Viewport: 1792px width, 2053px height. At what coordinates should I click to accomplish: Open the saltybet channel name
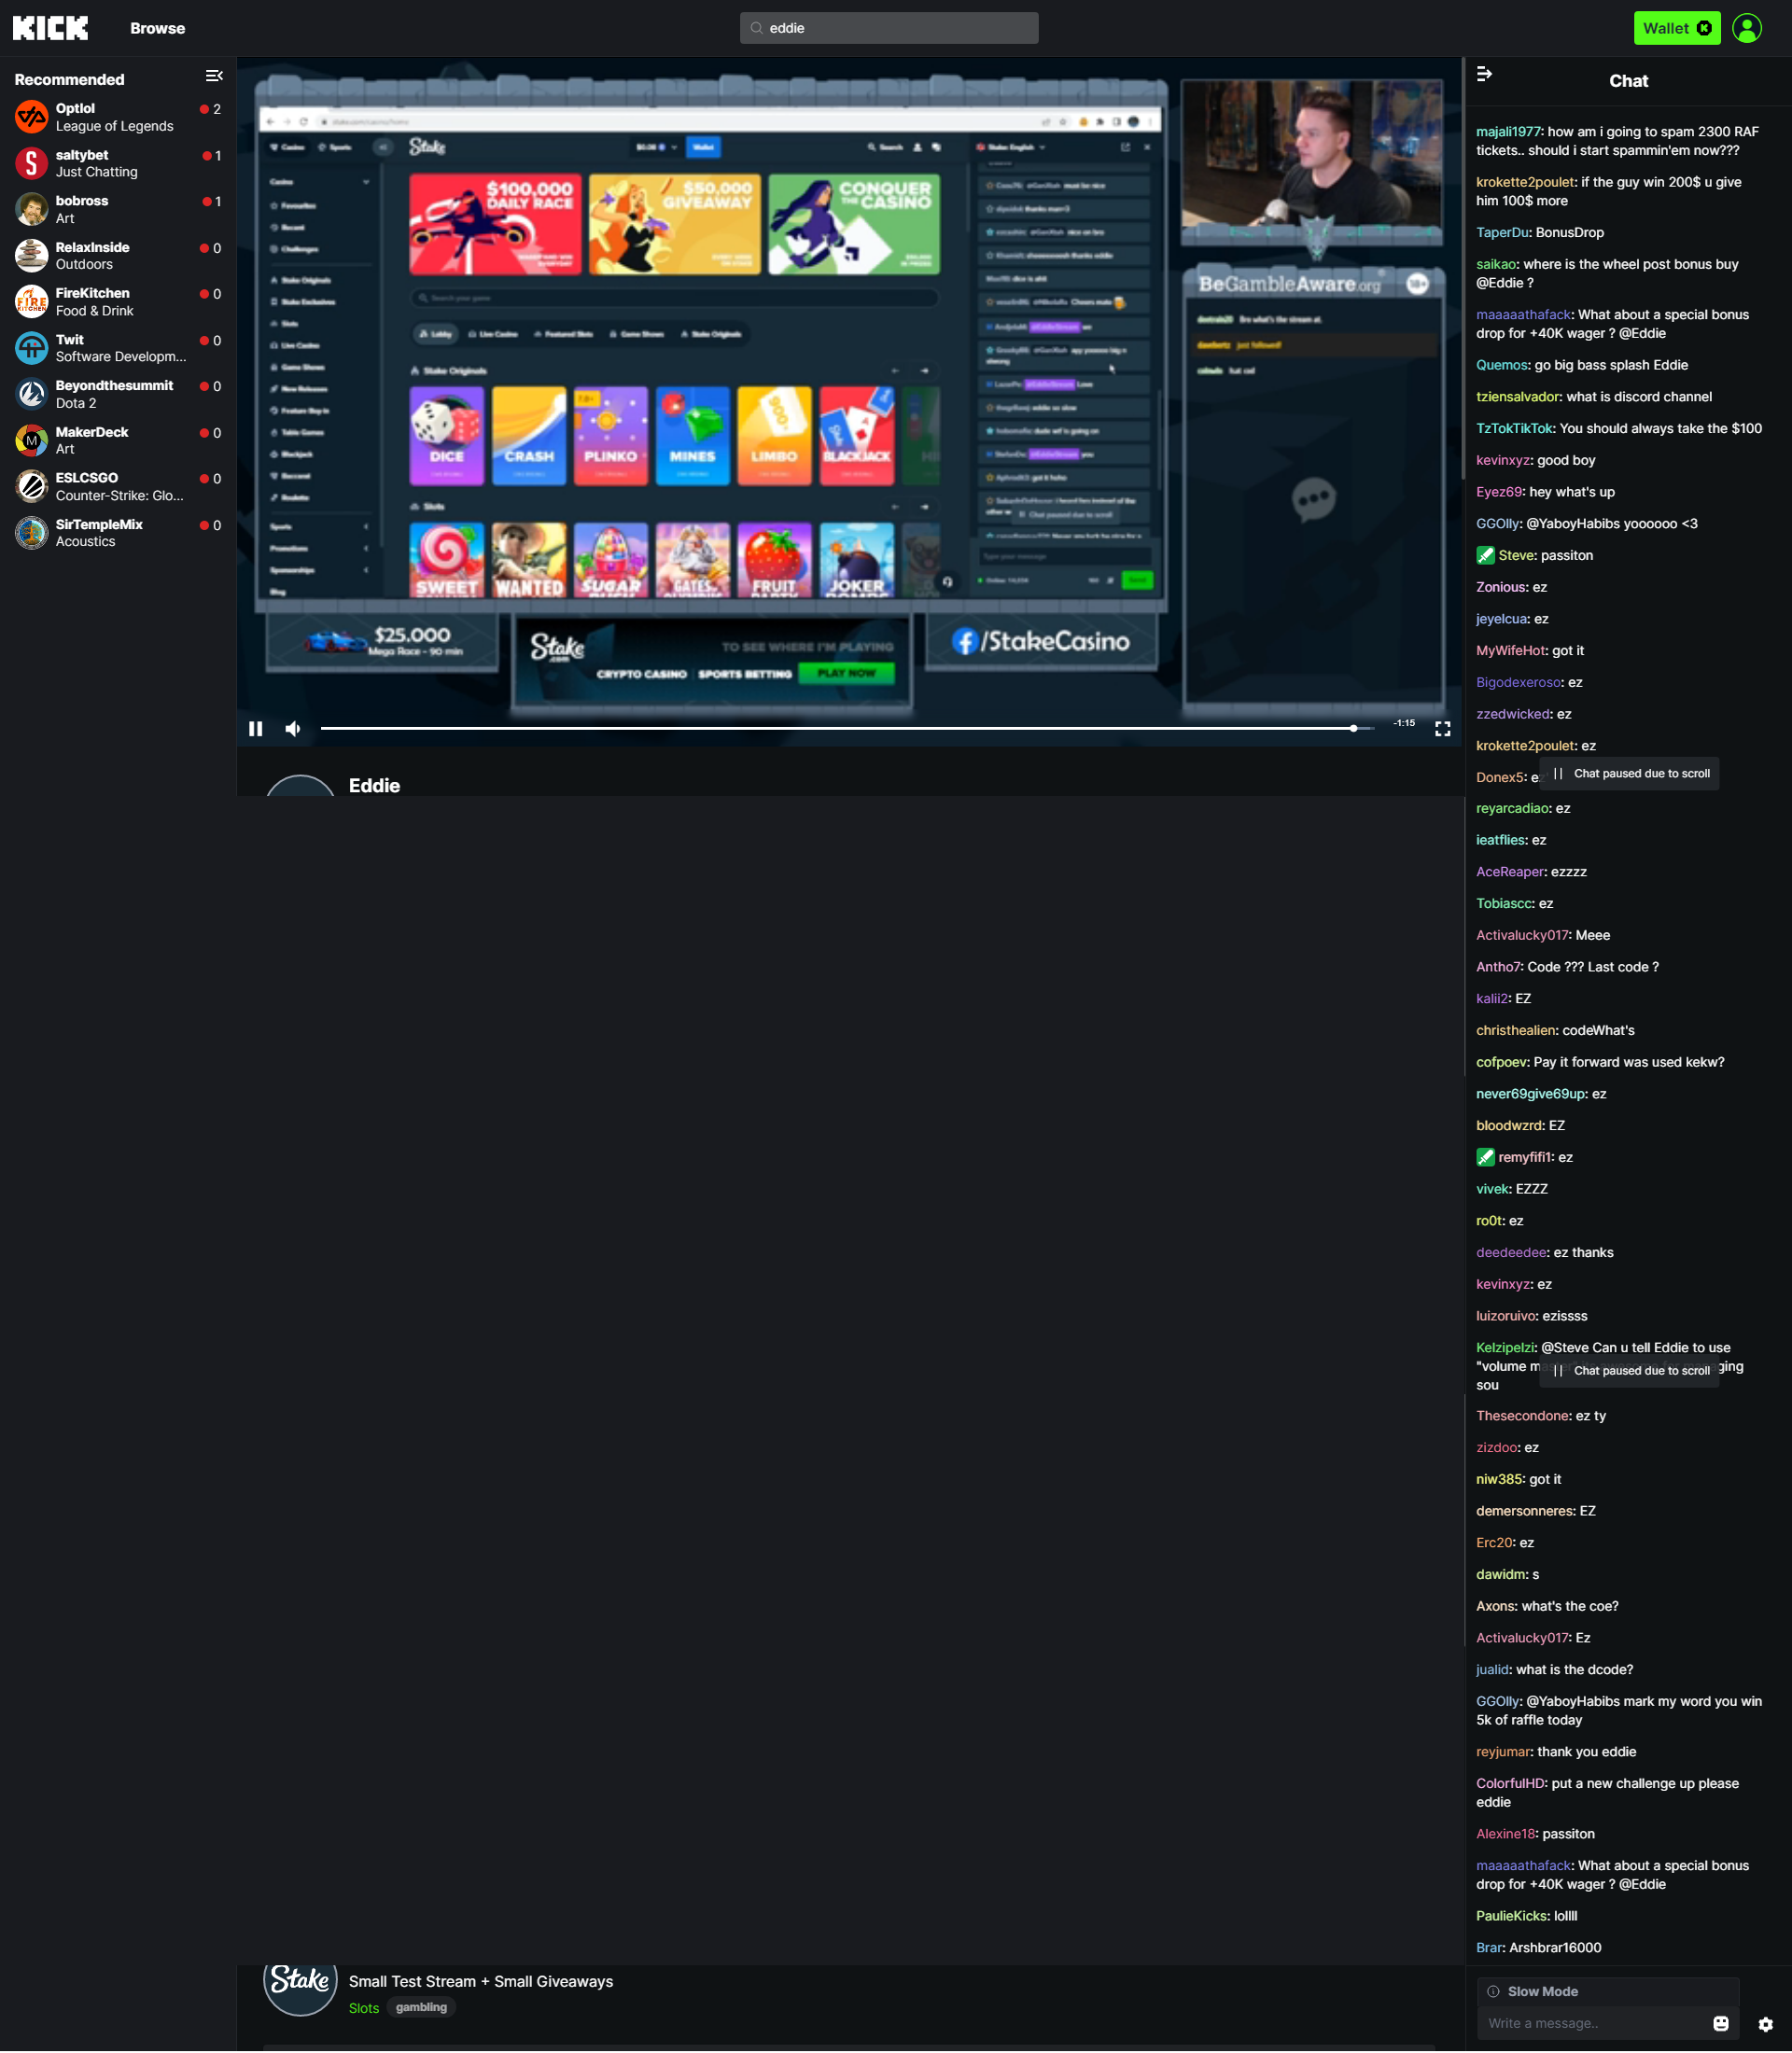82,155
